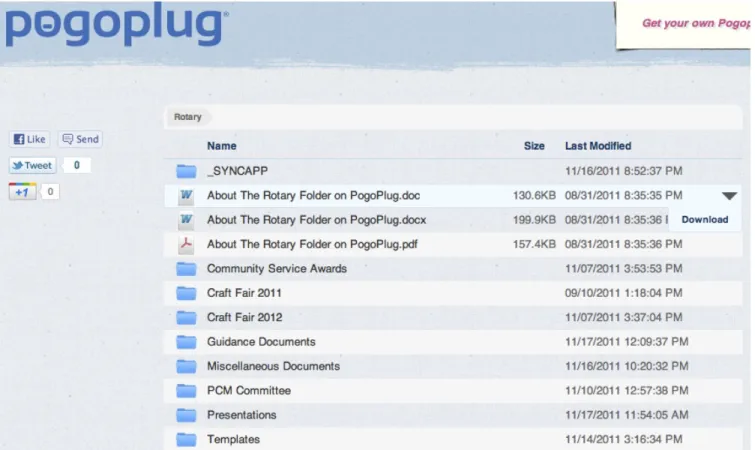The height and width of the screenshot is (450, 755).
Task: Click the date 11/10/2011 12:57:38 PM
Action: coord(626,391)
